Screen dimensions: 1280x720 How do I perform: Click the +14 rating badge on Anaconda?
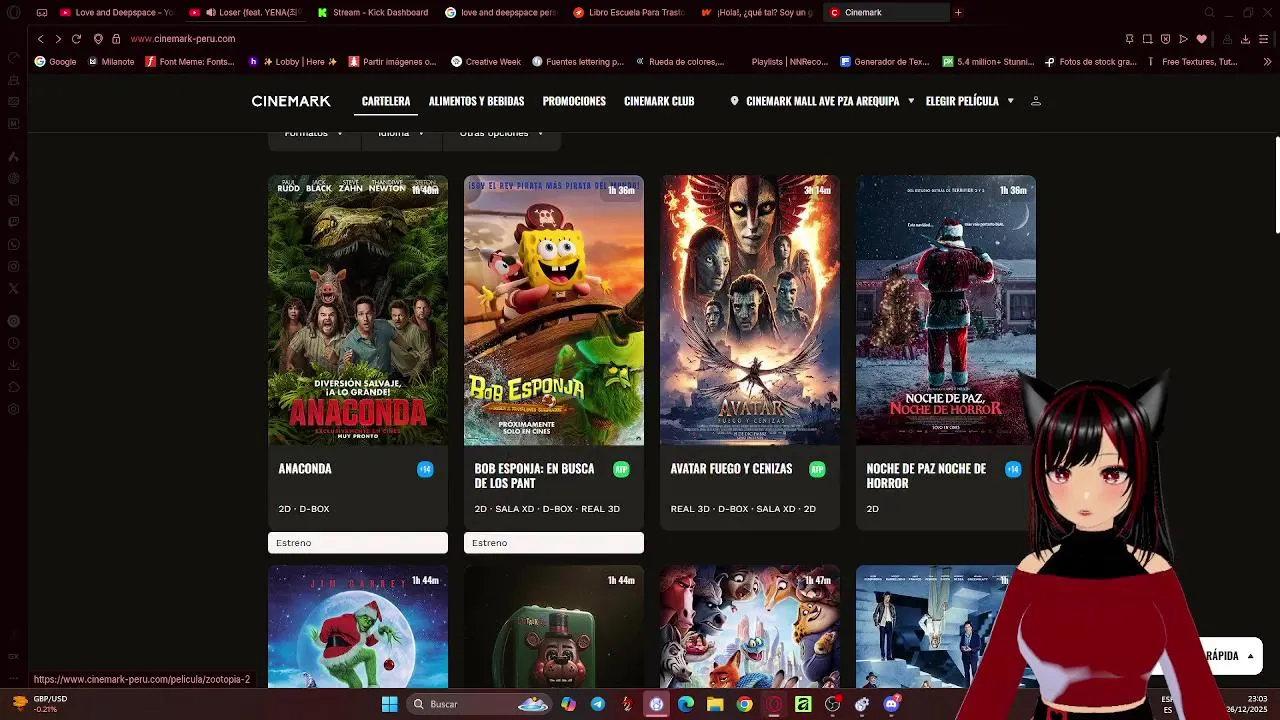(x=425, y=469)
